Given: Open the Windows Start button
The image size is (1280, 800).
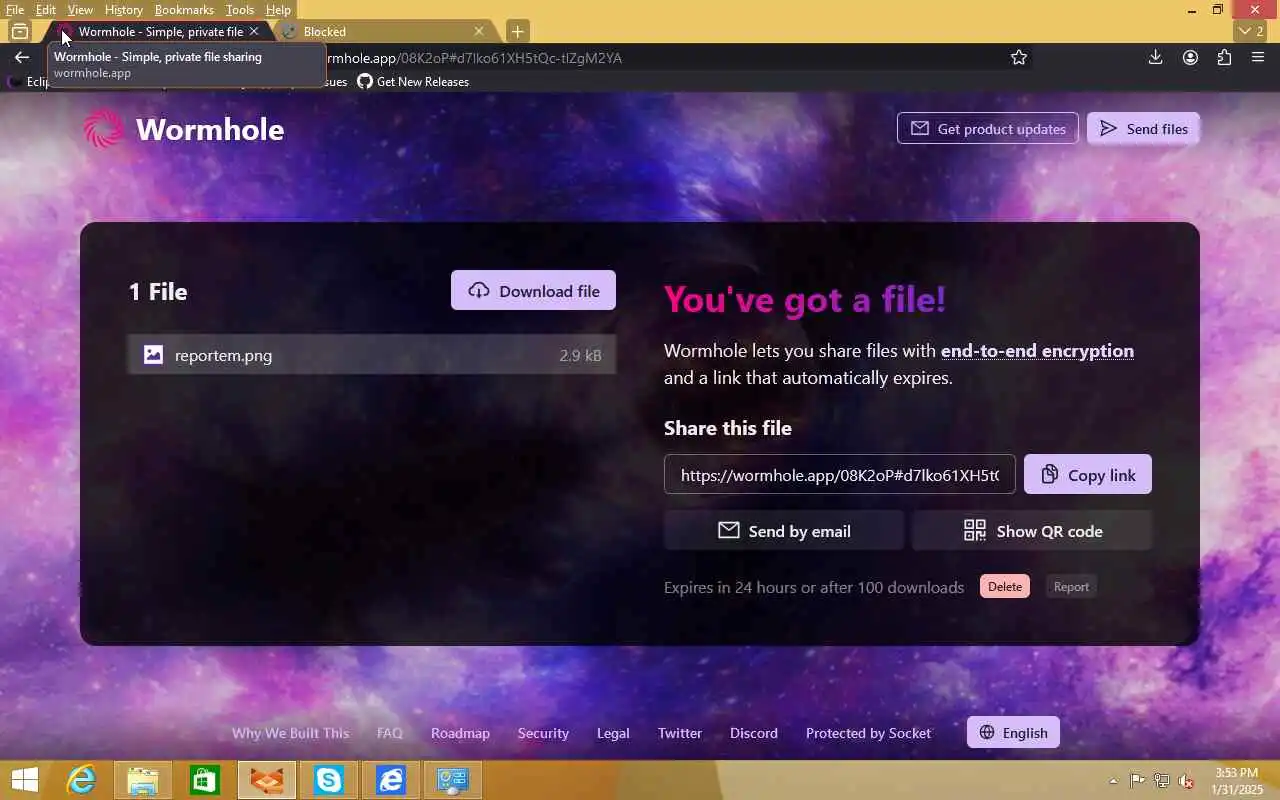Looking at the screenshot, I should (25, 780).
